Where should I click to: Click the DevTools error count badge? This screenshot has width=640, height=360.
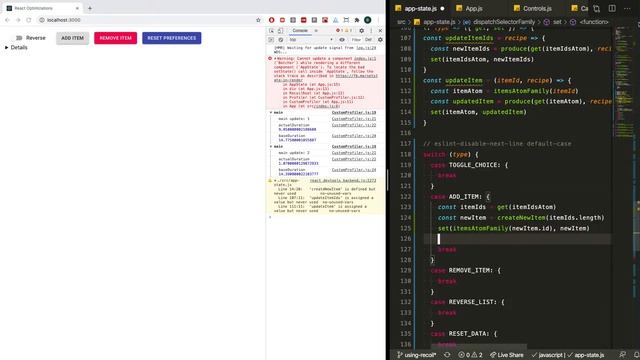[339, 31]
